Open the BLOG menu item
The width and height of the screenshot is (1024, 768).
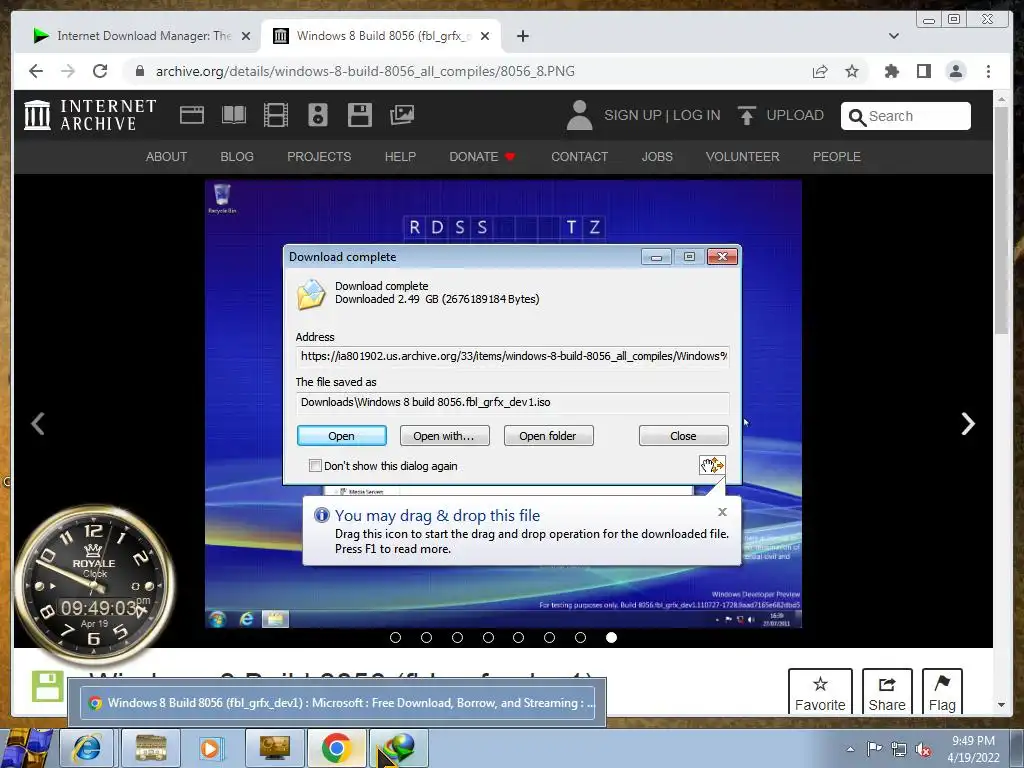237,157
